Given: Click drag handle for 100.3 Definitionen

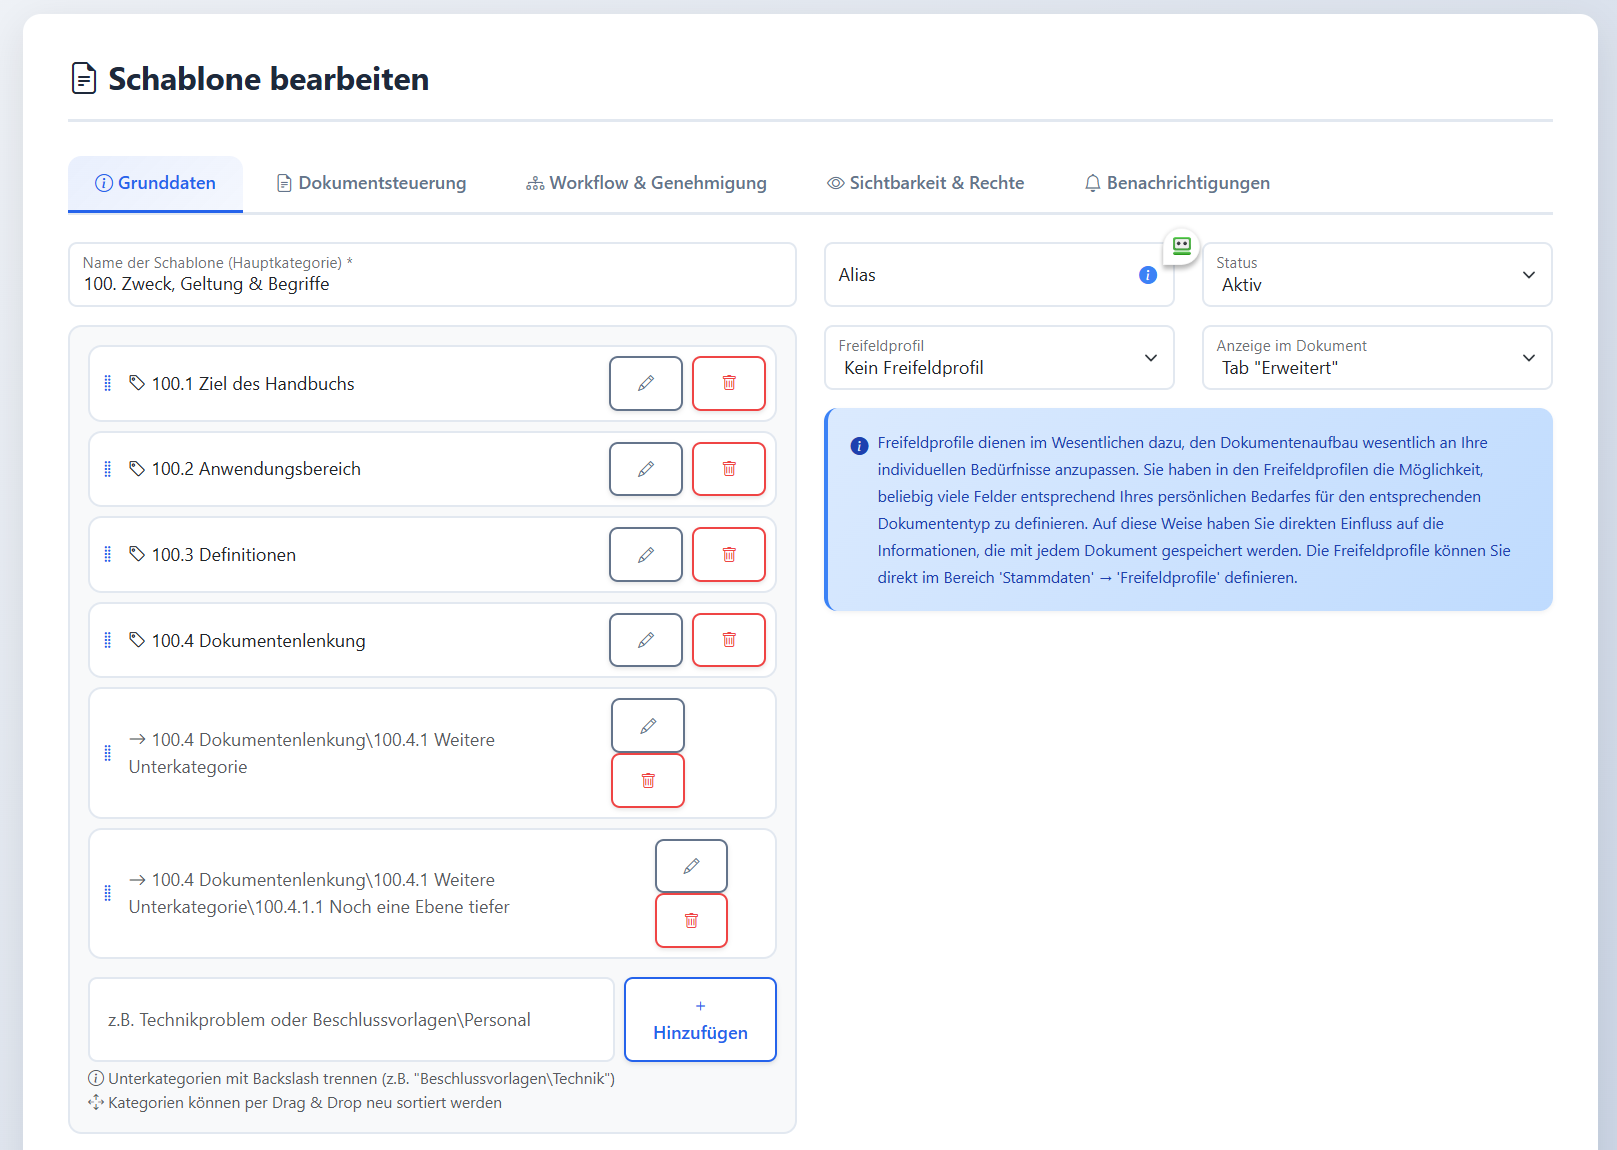Looking at the screenshot, I should coord(108,555).
